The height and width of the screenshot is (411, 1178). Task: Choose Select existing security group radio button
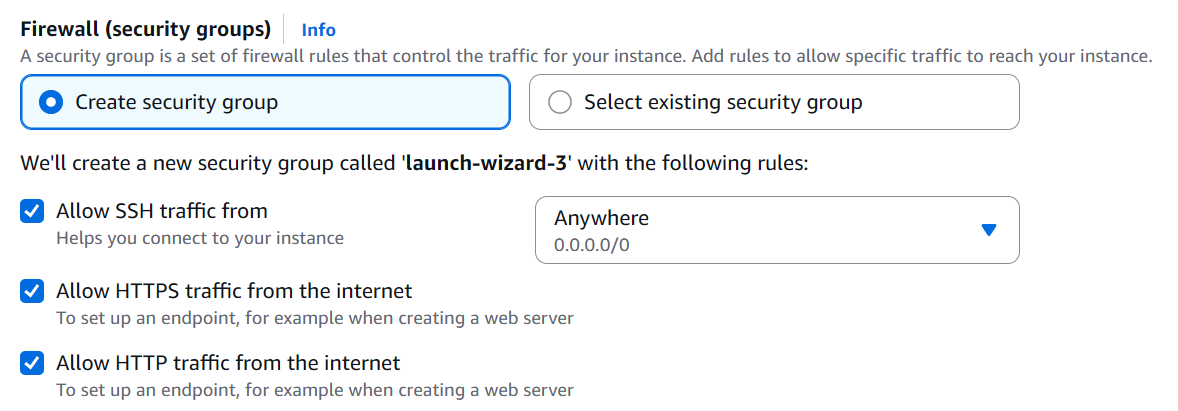click(x=560, y=102)
